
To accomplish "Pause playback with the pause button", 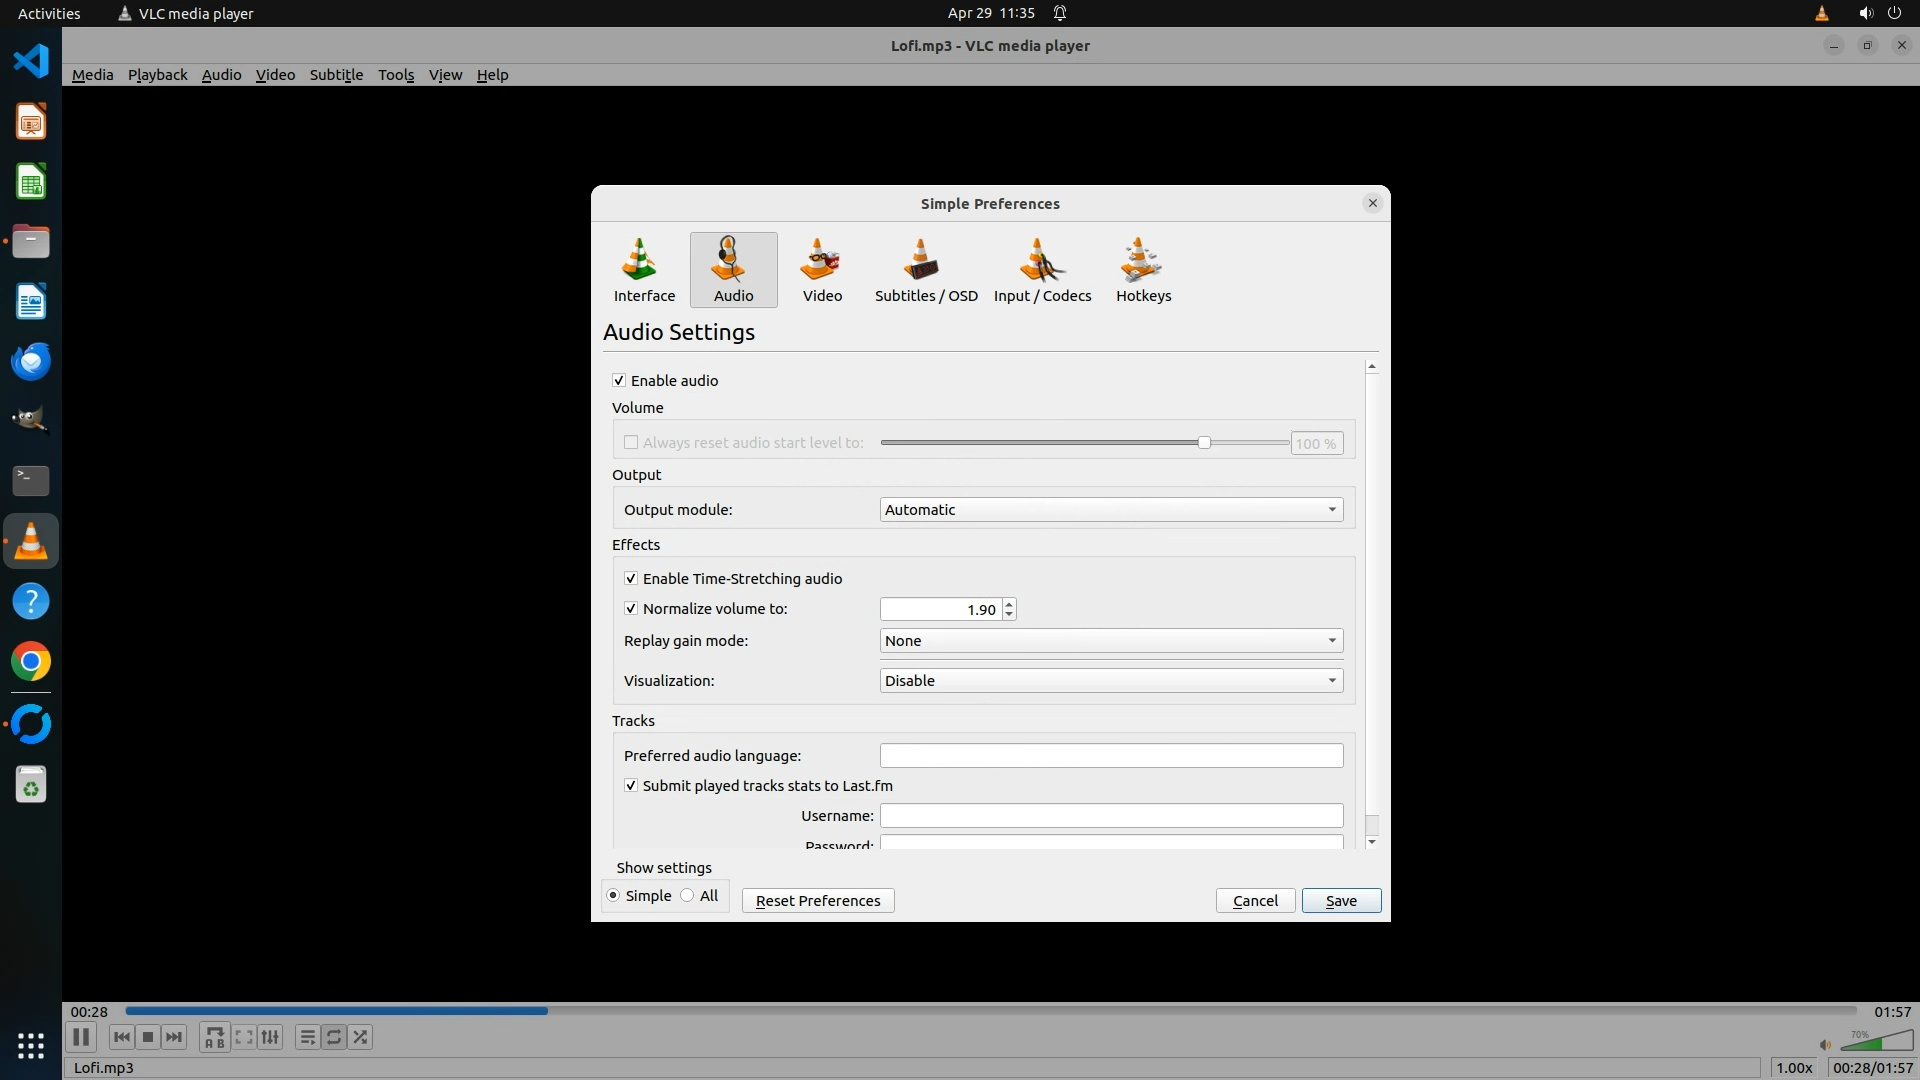I will click(x=81, y=1037).
